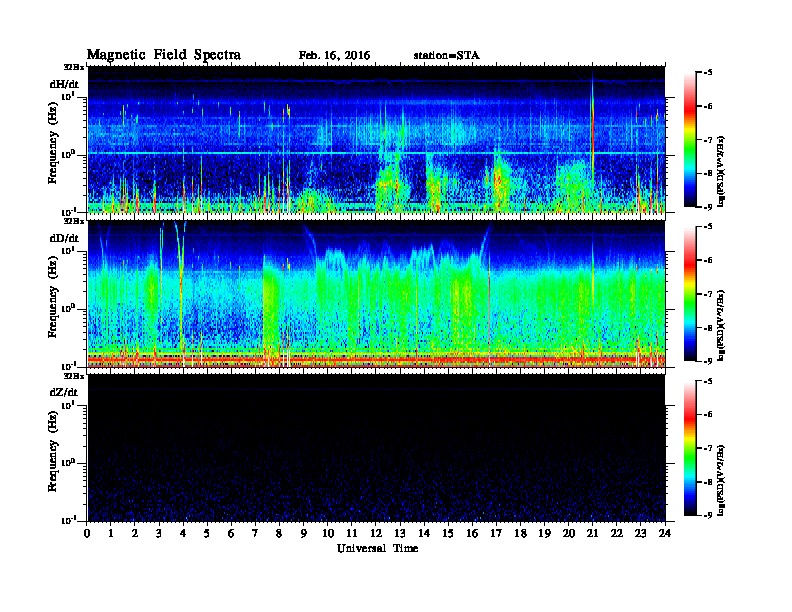
Task: Click the "-5" value on the dZ/dt color scale
Action: tap(708, 381)
